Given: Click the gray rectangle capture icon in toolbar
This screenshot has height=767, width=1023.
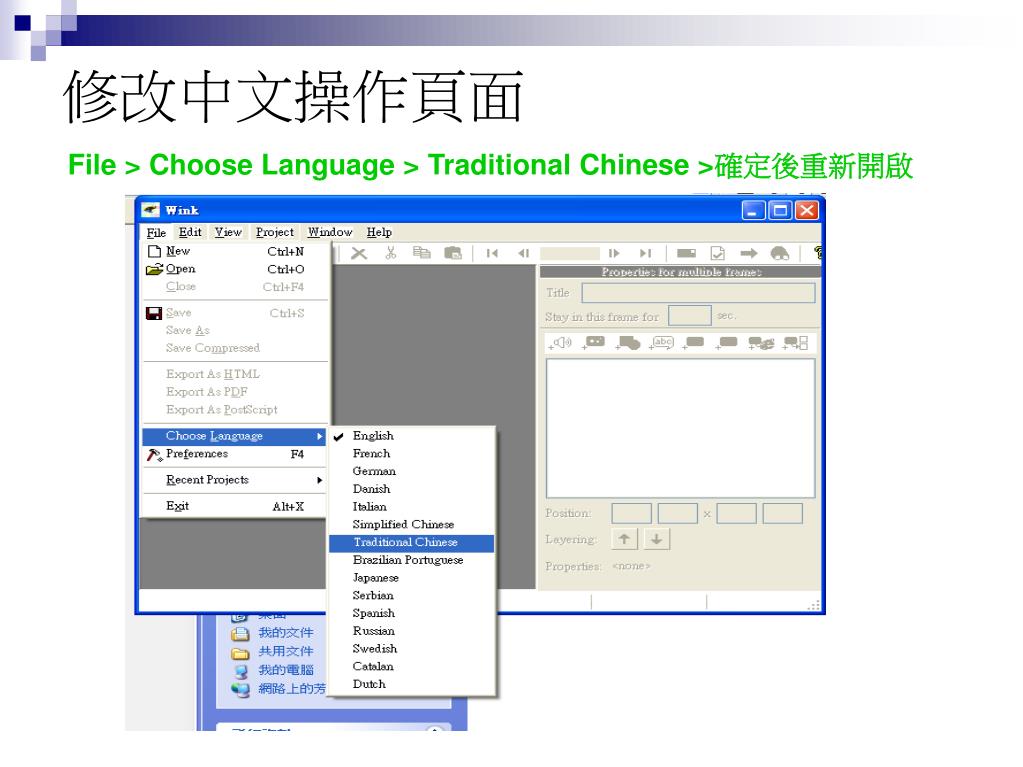Looking at the screenshot, I should pos(686,253).
